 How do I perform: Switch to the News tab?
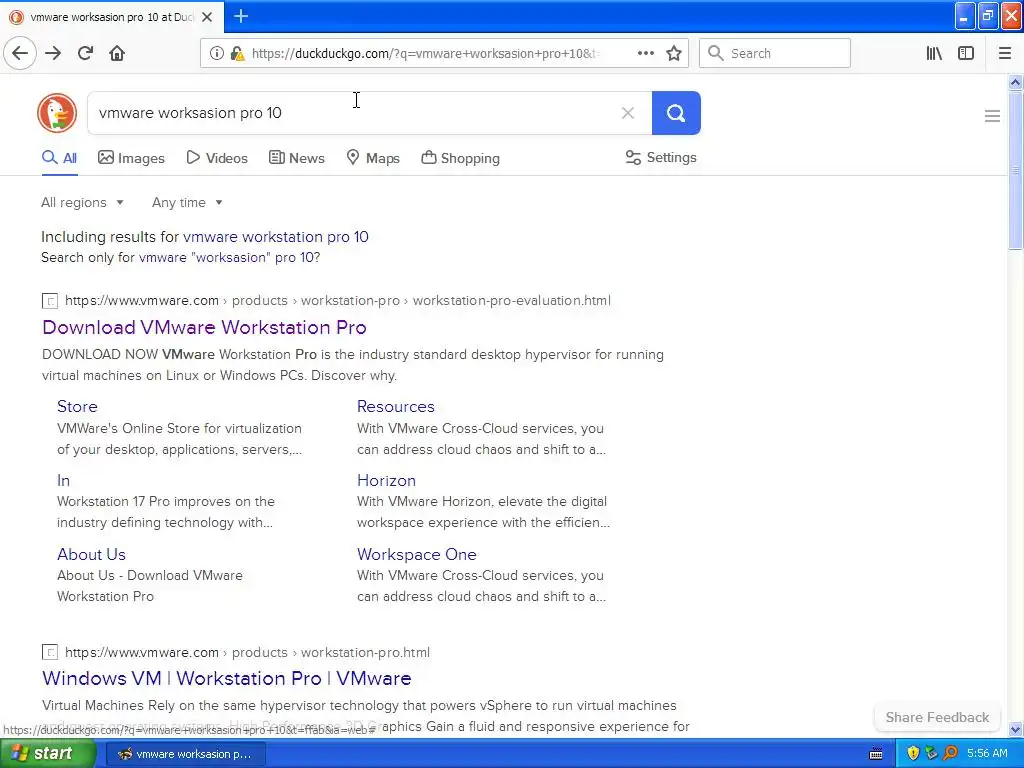click(296, 158)
